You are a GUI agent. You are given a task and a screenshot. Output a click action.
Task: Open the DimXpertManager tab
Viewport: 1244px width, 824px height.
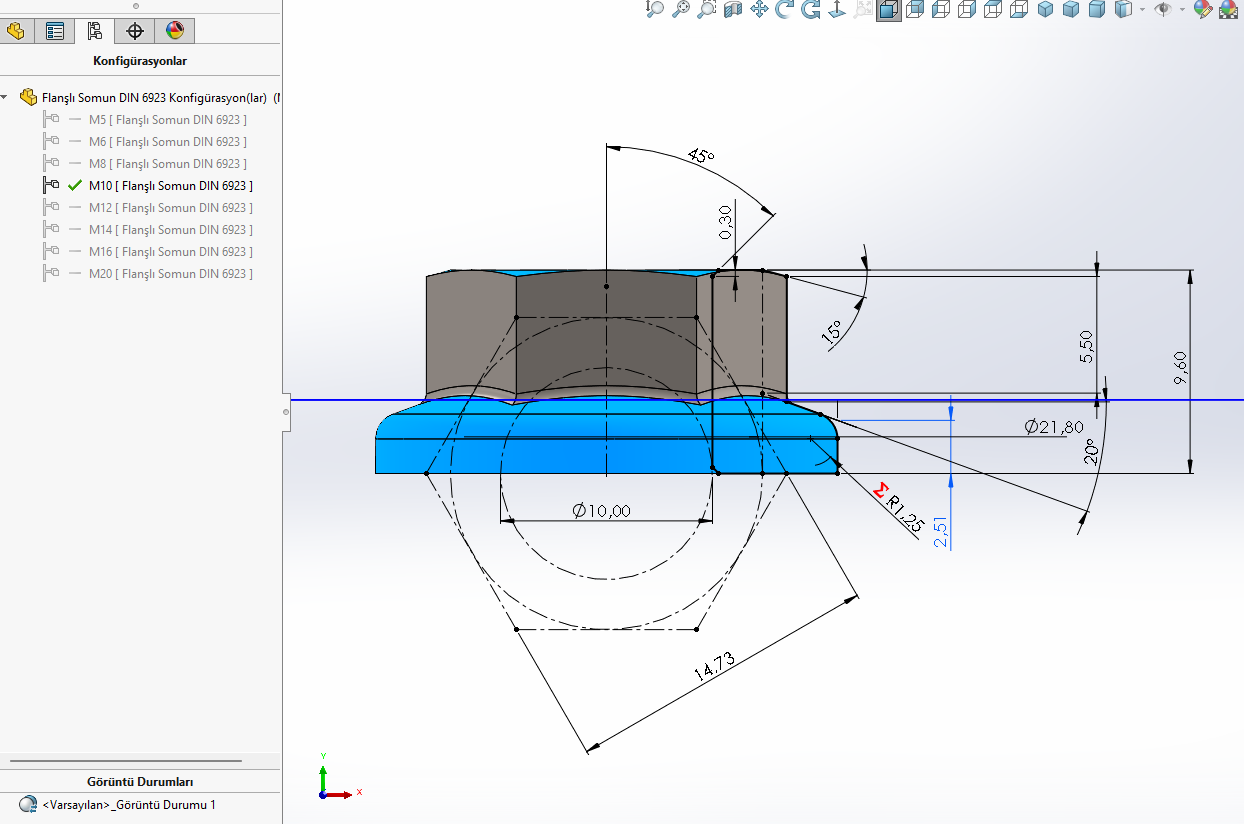pos(135,31)
